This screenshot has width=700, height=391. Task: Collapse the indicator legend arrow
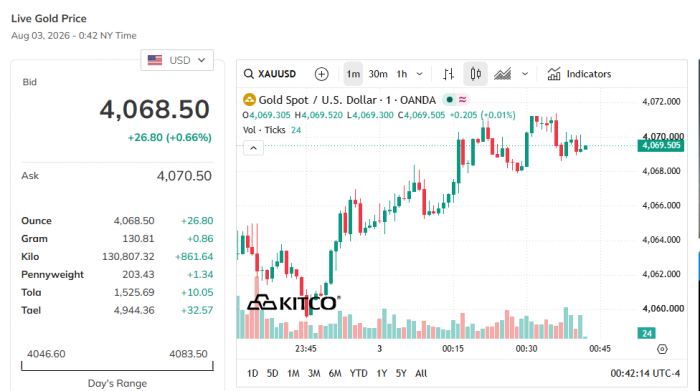coord(253,148)
